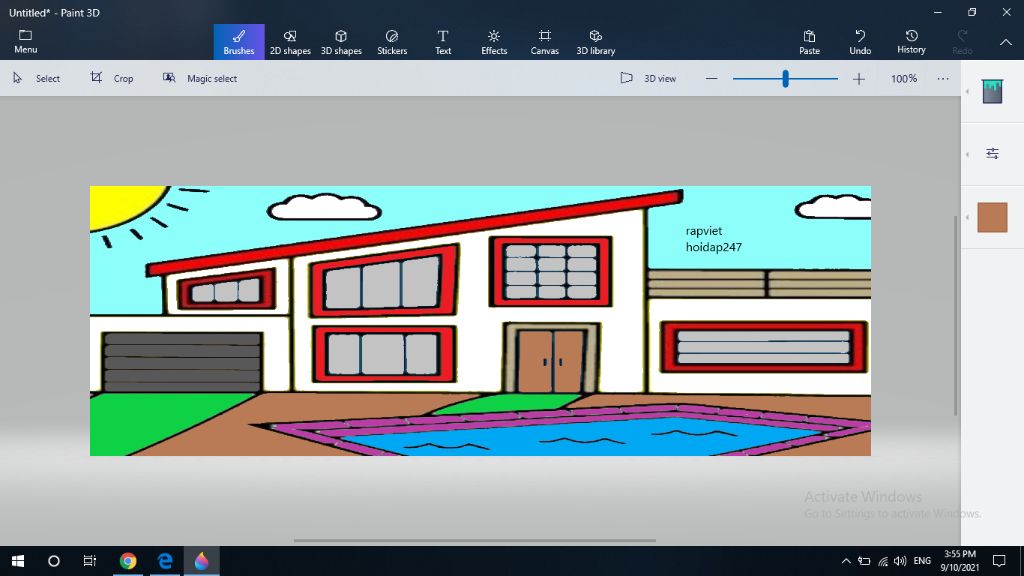
Task: Open the Canvas tab
Action: coord(545,42)
